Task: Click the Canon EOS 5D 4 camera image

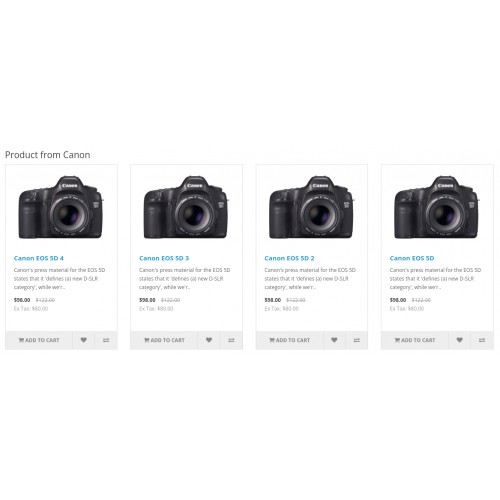Action: pyautogui.click(x=61, y=207)
